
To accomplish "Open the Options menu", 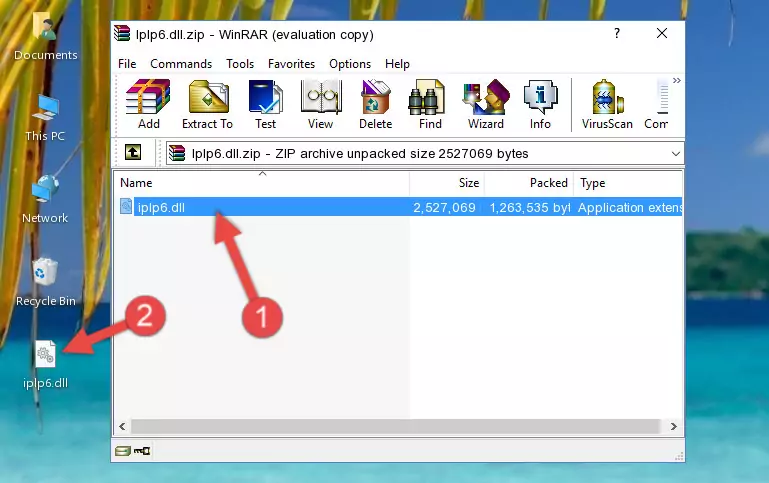I will 350,64.
